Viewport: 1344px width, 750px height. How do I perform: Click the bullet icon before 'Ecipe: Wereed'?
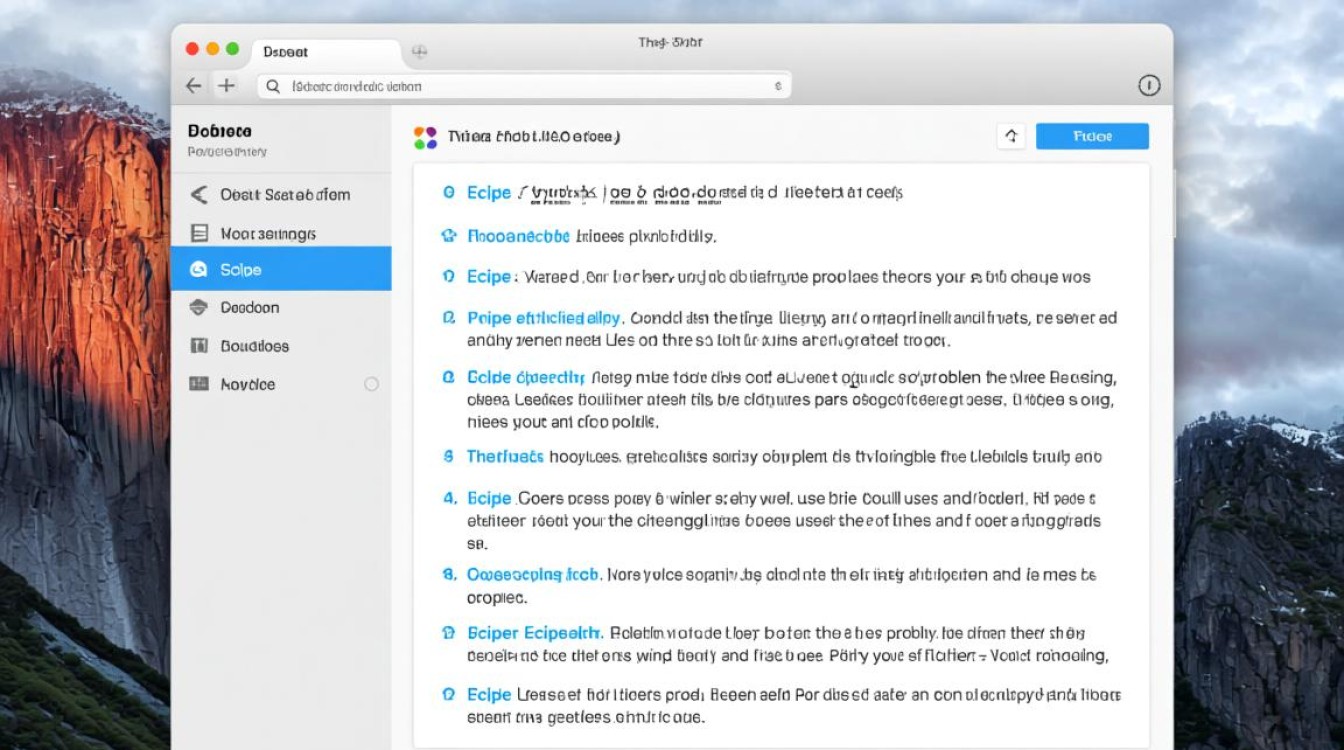449,277
